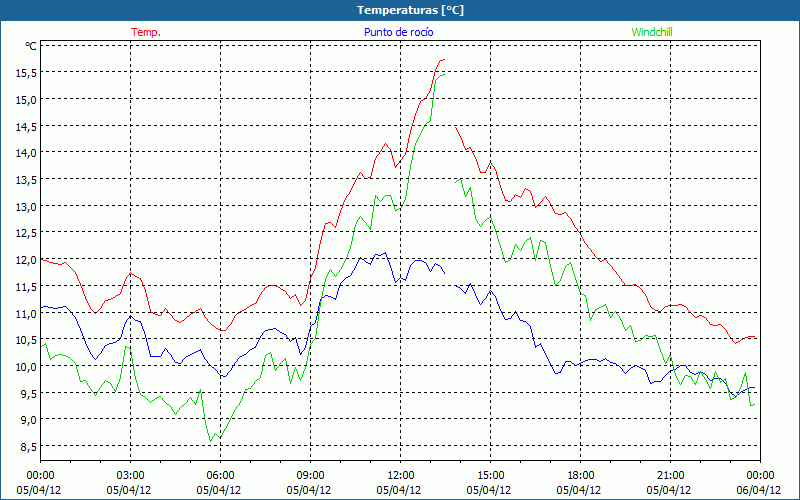Click the 11,5 y-axis value

26,287
